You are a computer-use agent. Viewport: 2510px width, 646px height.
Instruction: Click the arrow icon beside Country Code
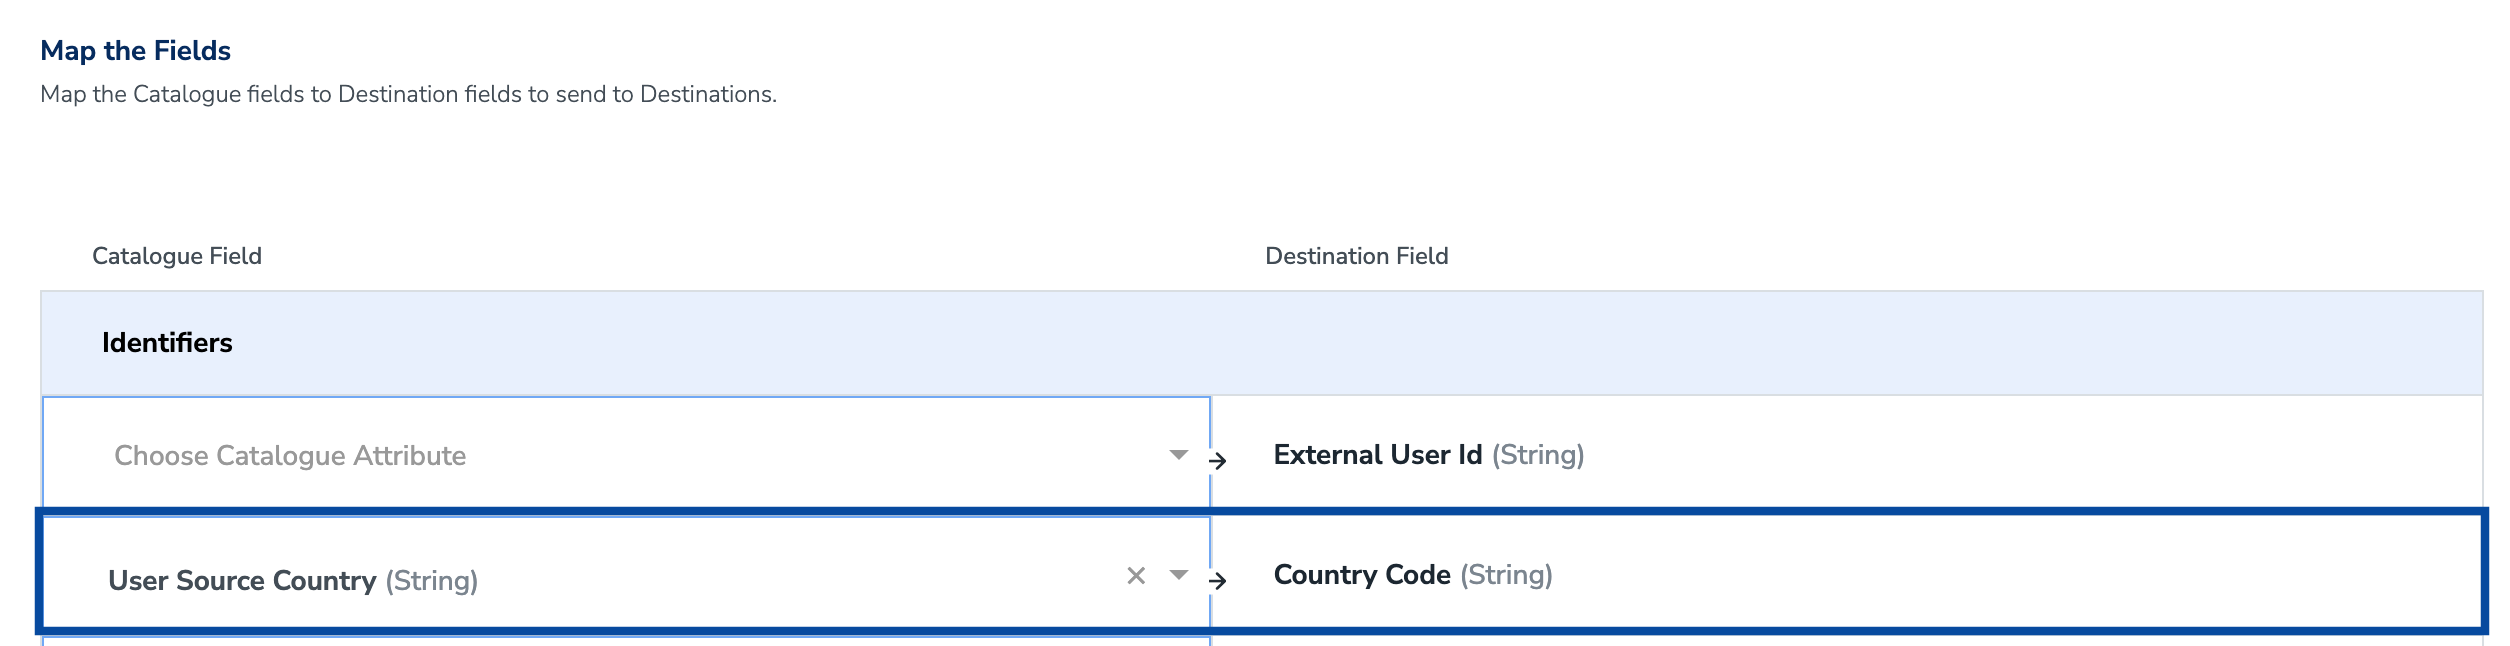click(x=1217, y=580)
